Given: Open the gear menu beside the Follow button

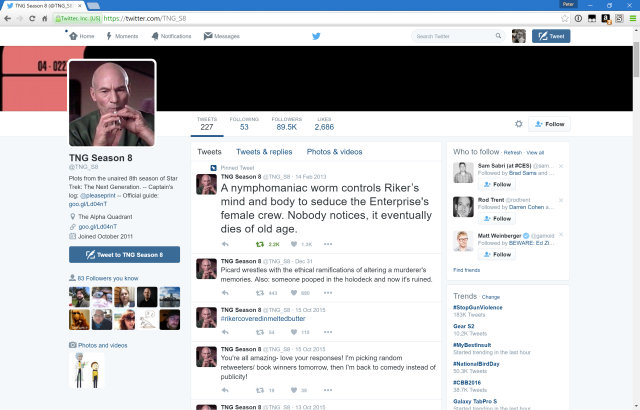Looking at the screenshot, I should point(518,124).
